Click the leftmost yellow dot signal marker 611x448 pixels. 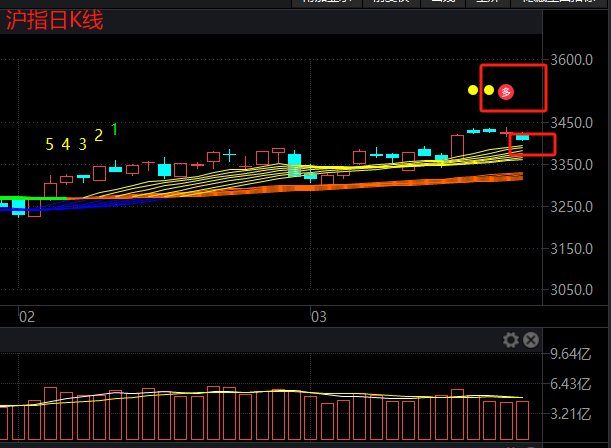[x=473, y=91]
